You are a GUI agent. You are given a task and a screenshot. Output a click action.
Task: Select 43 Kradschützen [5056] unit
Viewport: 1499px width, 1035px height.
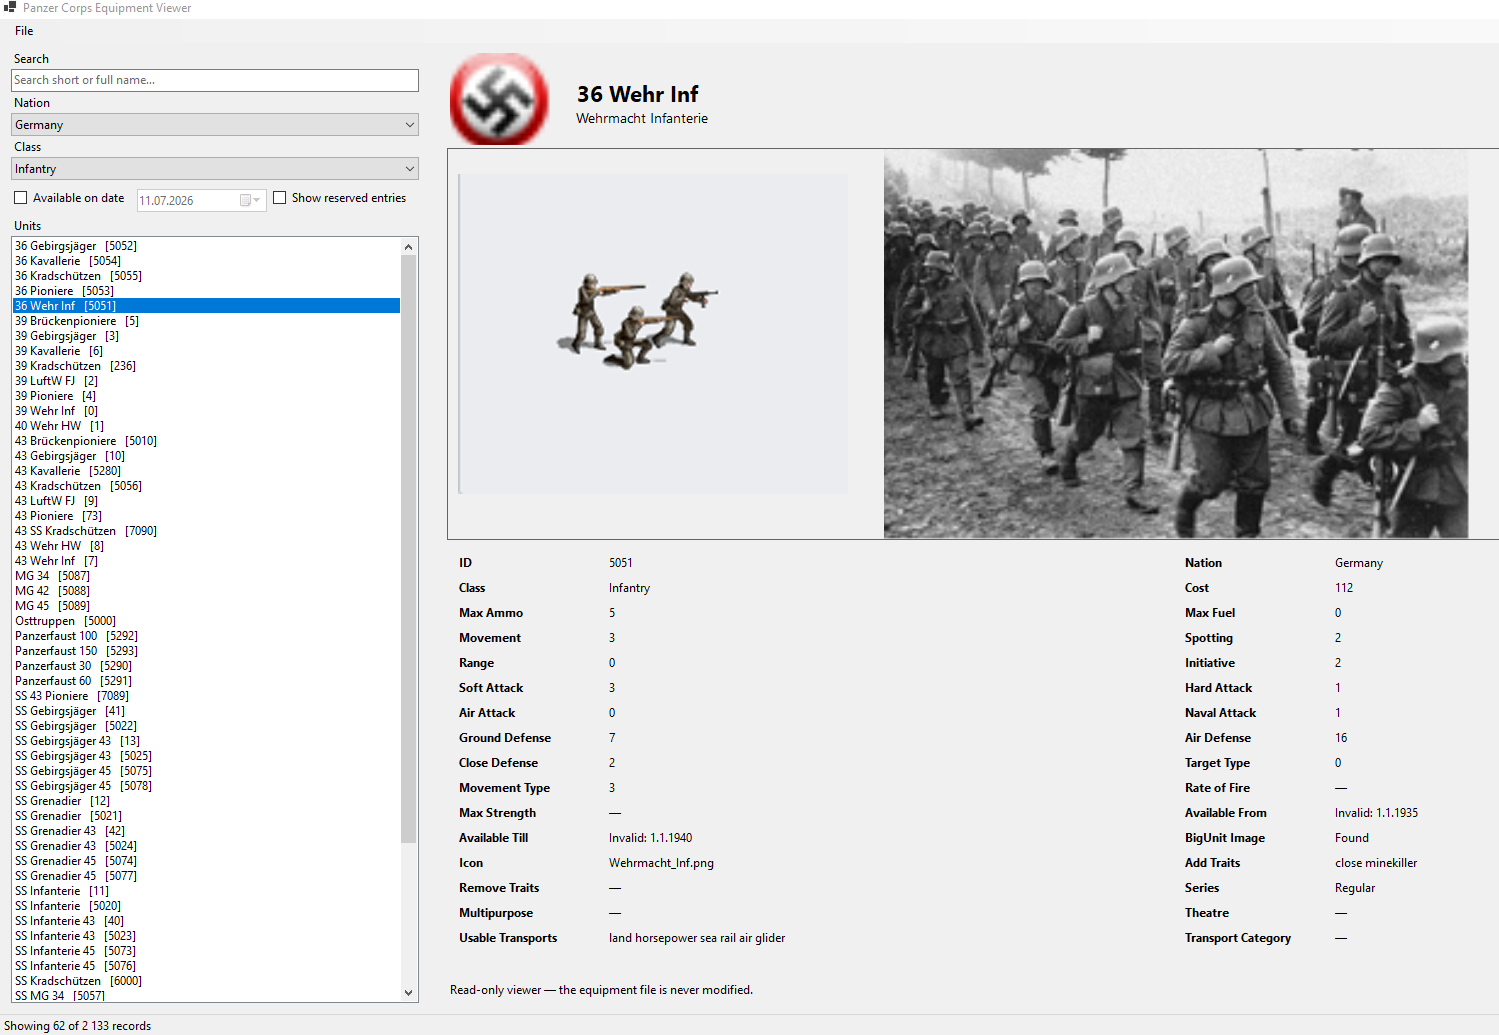point(206,486)
